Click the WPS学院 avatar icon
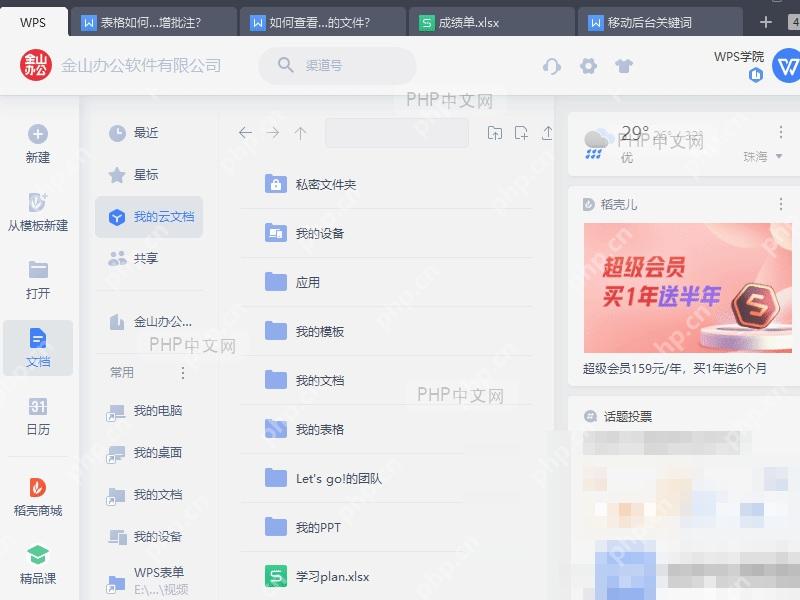Screen dimensions: 800x600 (787, 66)
